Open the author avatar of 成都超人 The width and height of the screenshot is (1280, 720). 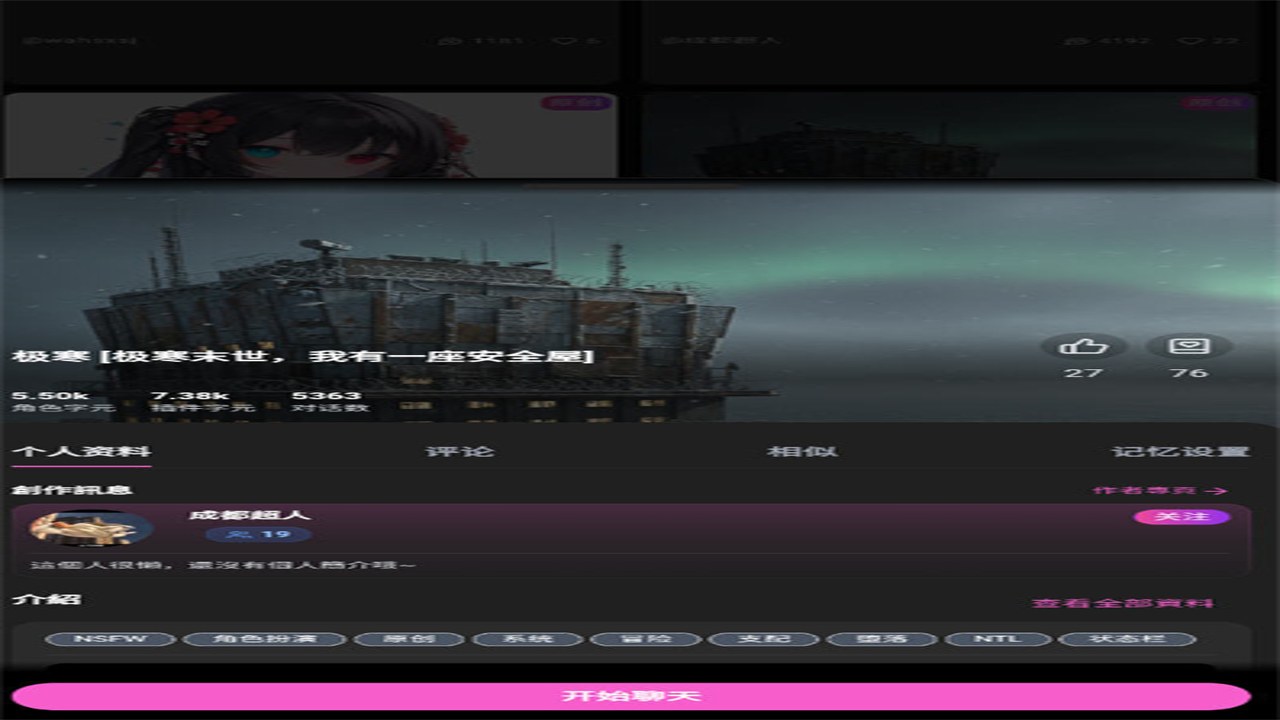coord(91,528)
